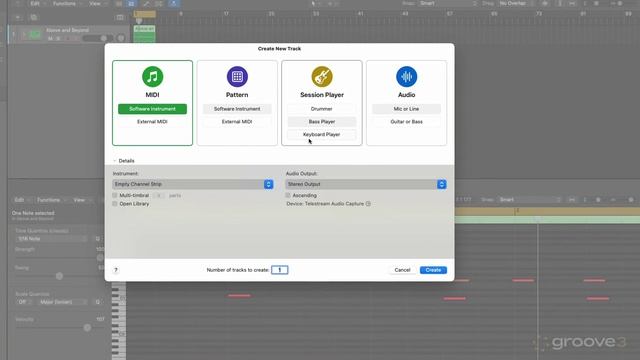Click the Q button beside 1/16 Note
640x360 pixels.
point(98,239)
